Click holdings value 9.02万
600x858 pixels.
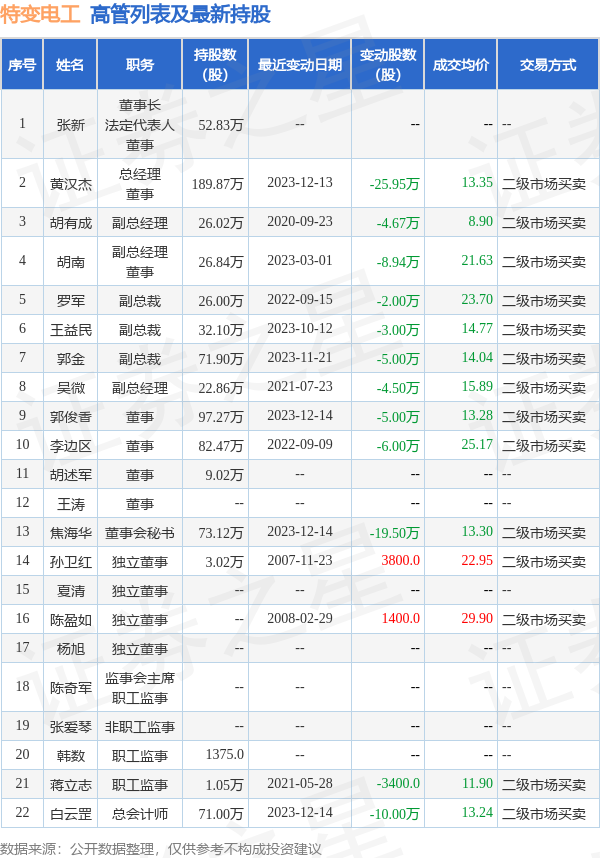tap(224, 474)
